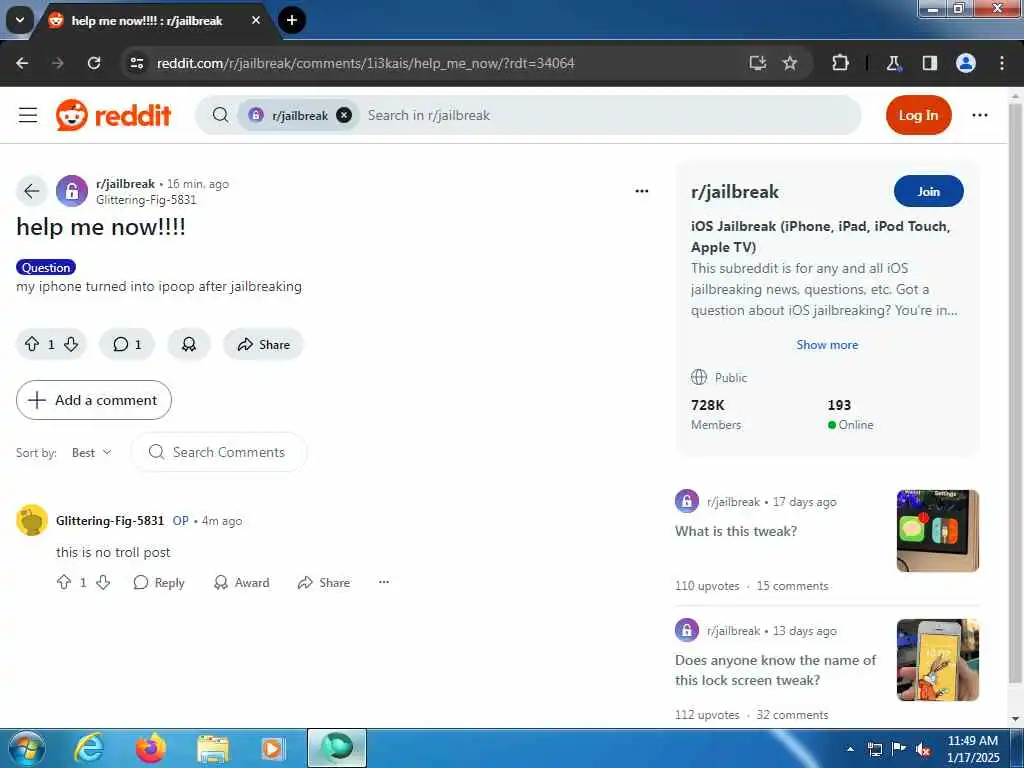Navigate forward in the browser
Viewport: 1024px width, 768px height.
pos(58,63)
